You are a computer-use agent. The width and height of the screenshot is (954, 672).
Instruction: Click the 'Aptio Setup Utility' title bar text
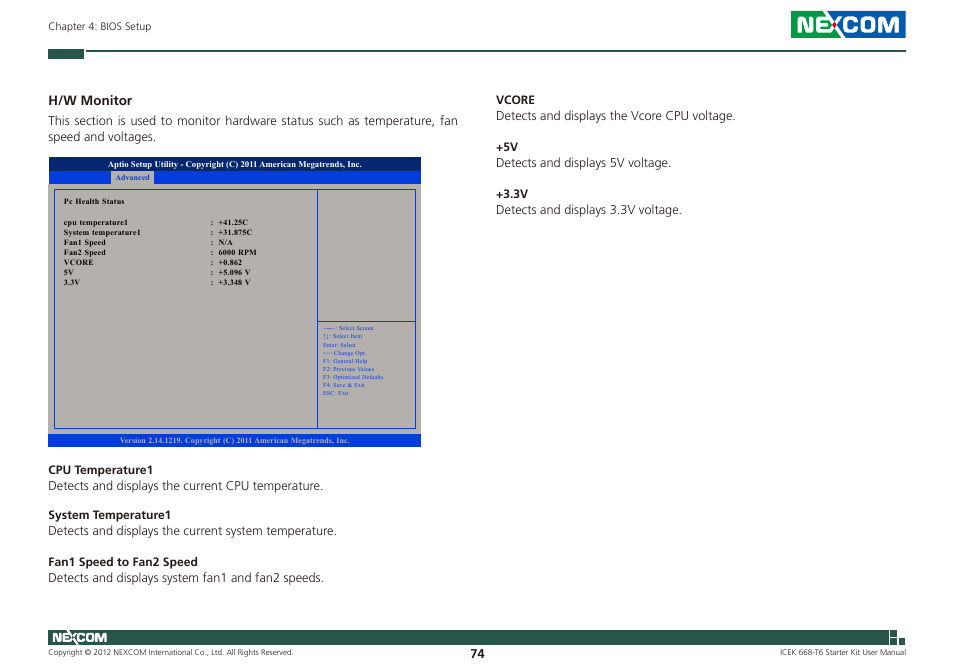pyautogui.click(x=234, y=164)
